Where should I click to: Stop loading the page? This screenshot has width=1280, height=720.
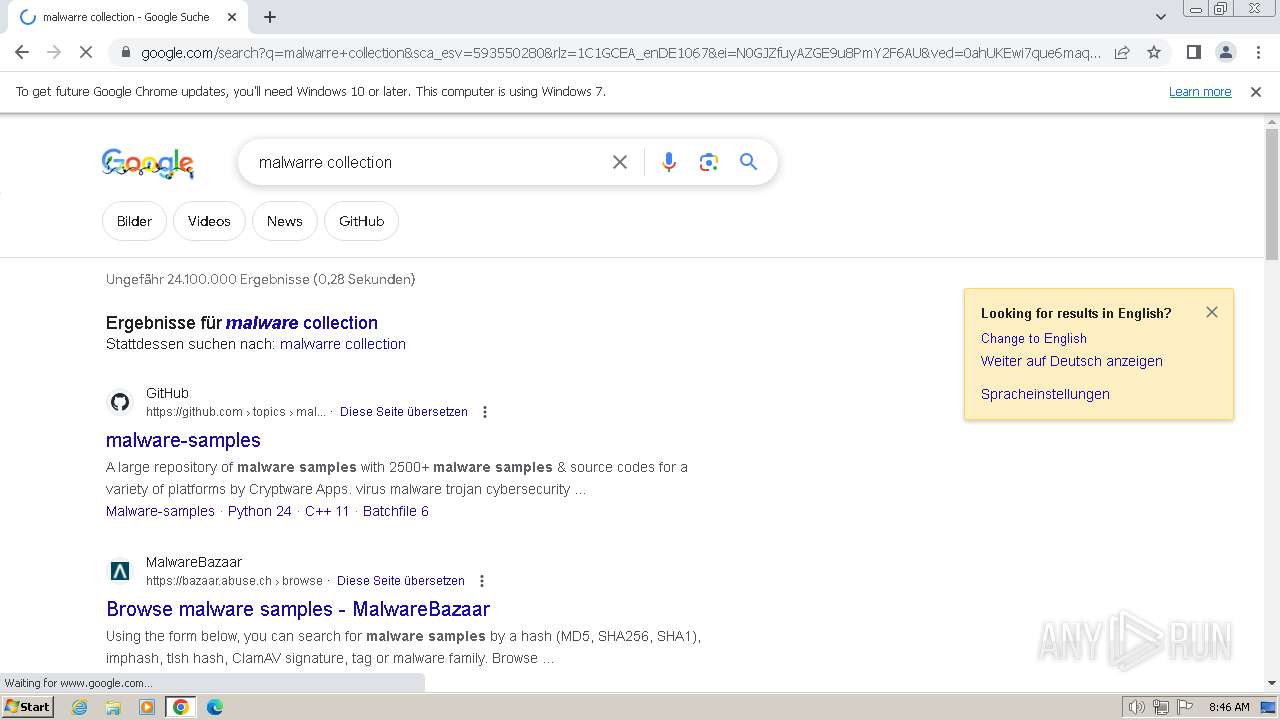(85, 52)
